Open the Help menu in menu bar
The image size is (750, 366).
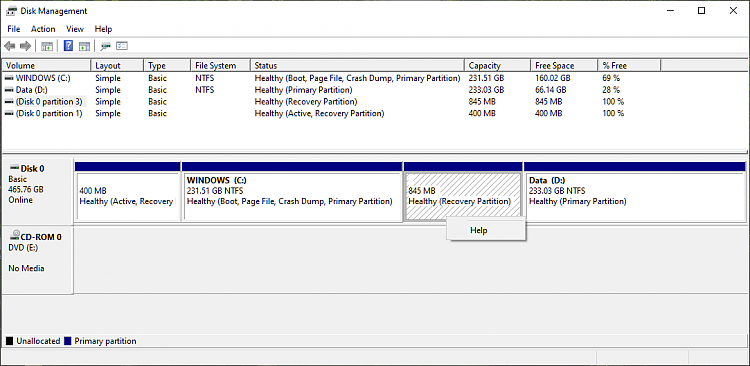point(103,29)
